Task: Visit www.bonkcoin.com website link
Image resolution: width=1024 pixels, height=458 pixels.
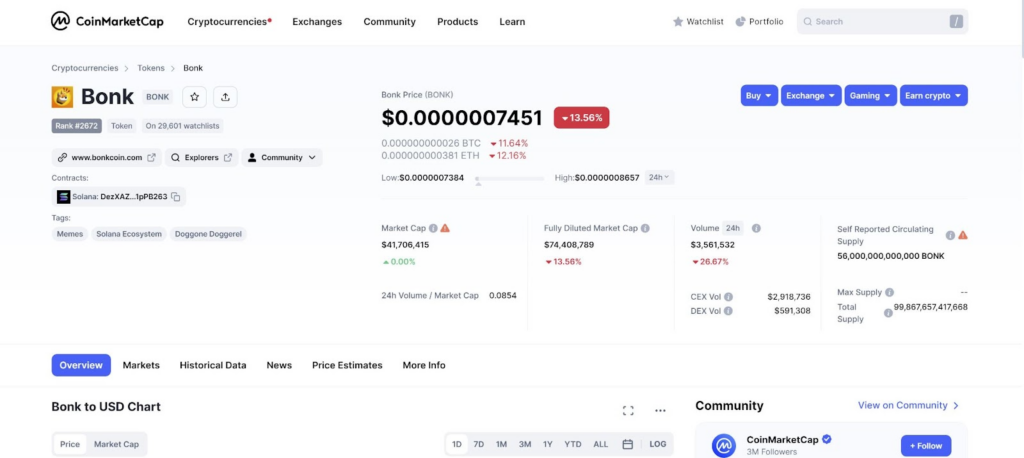Action: [106, 157]
